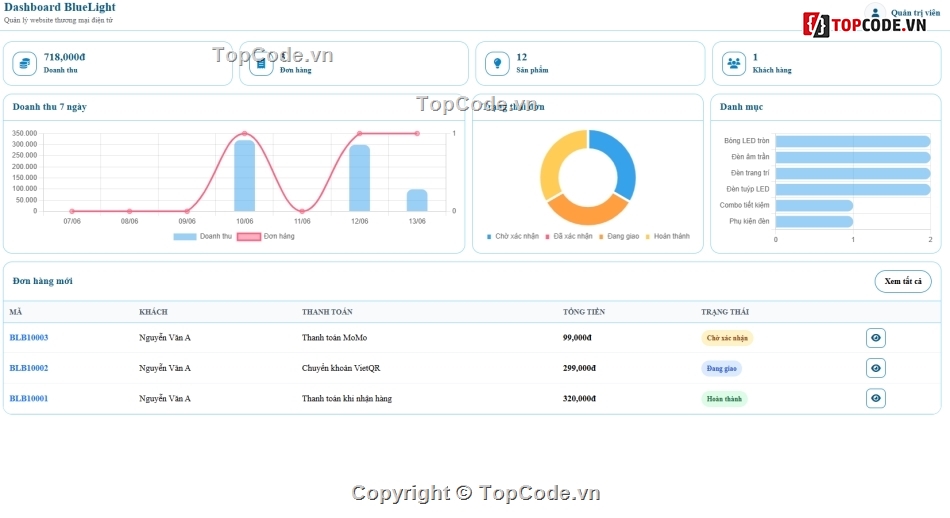Viewport: 950px width, 518px height.
Task: Click the orange donut chart segment
Action: [587, 212]
